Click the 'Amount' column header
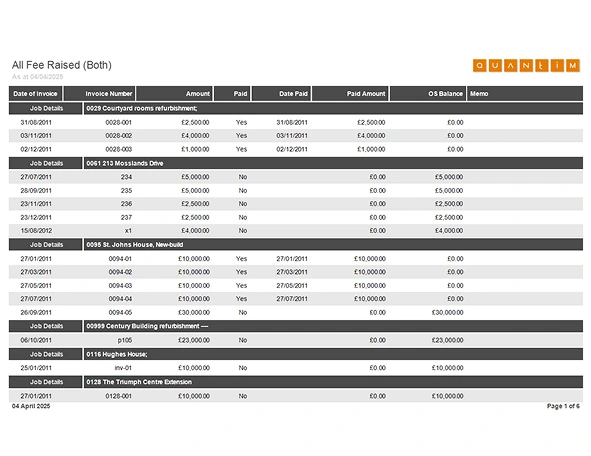 click(x=175, y=93)
